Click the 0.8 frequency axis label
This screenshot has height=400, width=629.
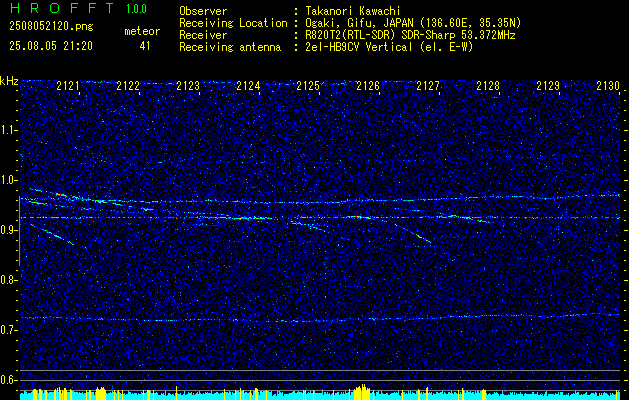click(9, 280)
